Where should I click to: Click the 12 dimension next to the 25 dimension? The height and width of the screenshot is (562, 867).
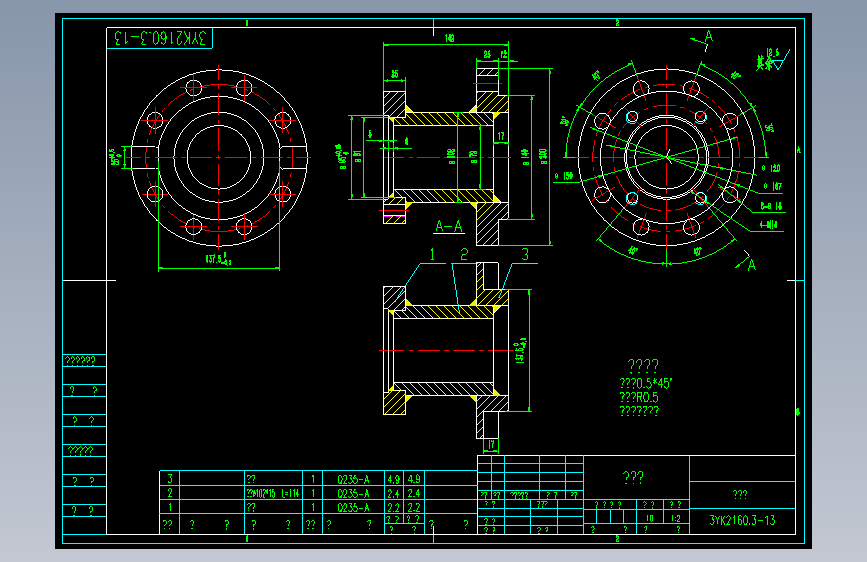pyautogui.click(x=504, y=54)
